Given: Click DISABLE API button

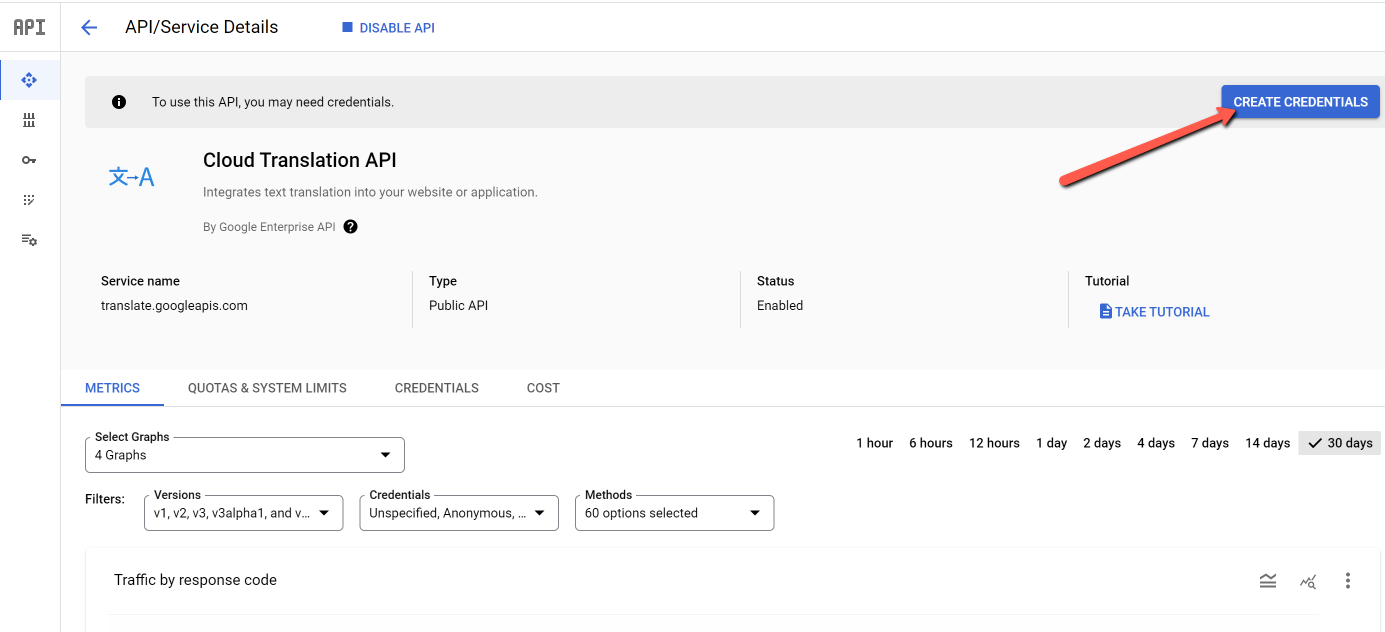Looking at the screenshot, I should pos(388,28).
